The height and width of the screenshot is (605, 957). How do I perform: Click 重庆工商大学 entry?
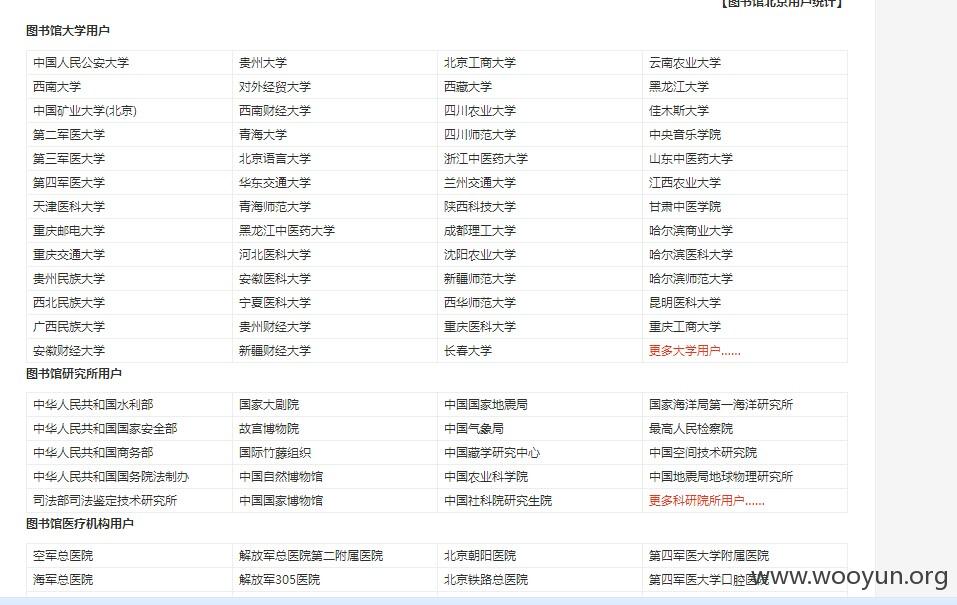click(x=685, y=327)
